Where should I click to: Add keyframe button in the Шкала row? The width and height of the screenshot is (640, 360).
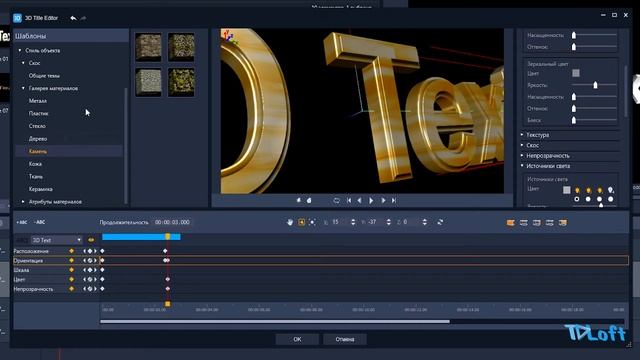pyautogui.click(x=90, y=270)
